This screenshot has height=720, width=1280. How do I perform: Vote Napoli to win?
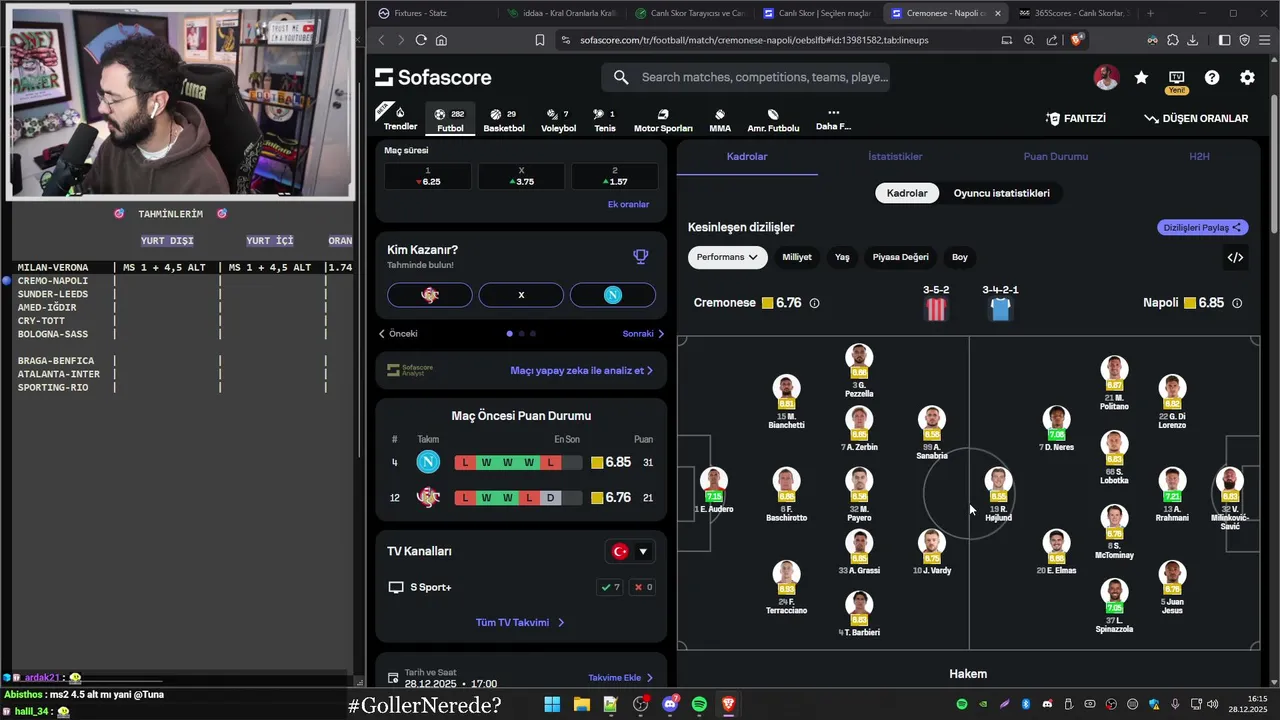[x=613, y=295]
